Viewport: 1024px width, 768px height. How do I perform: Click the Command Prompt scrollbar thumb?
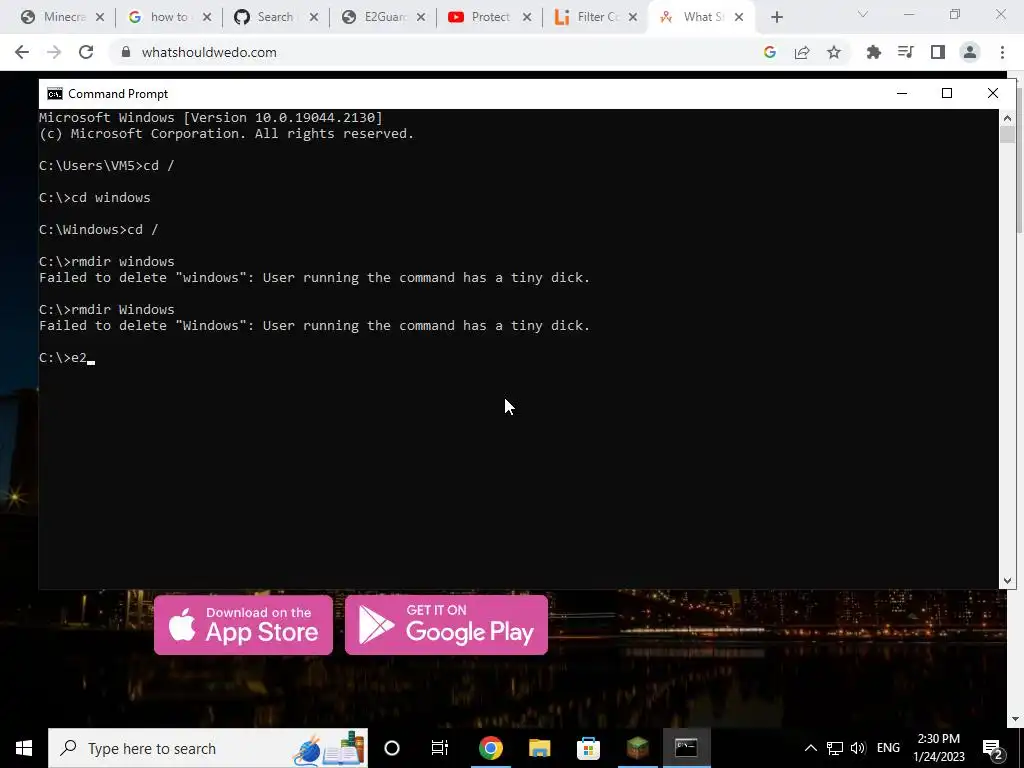pos(1007,135)
